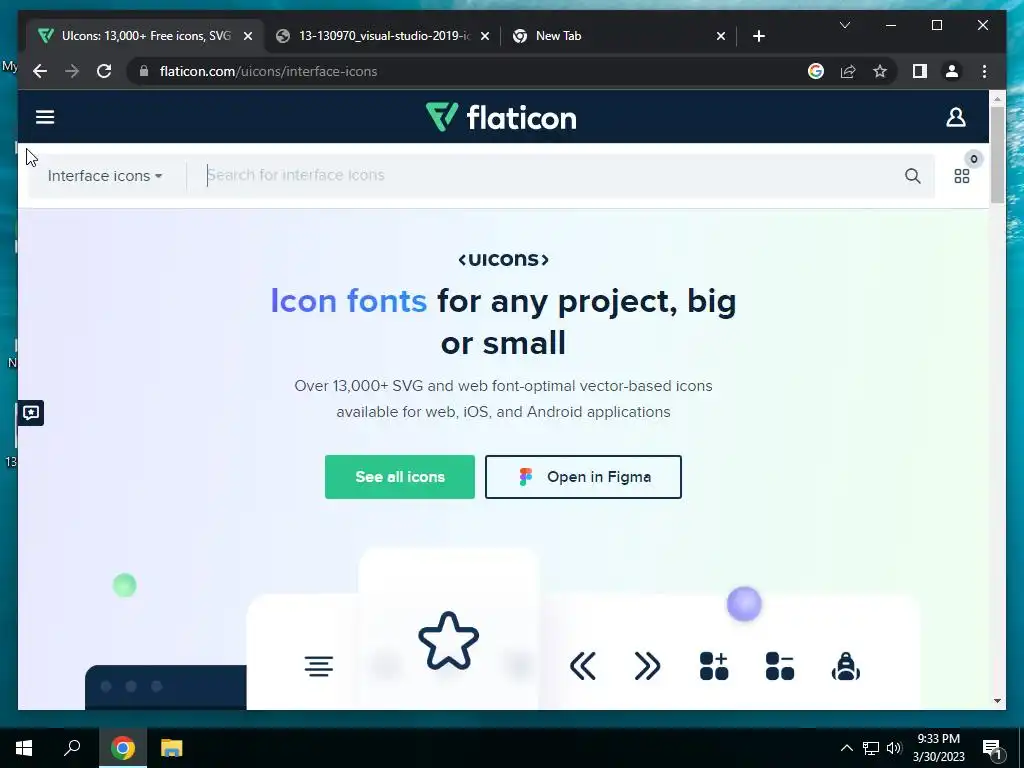Open the user account profile icon

click(x=955, y=118)
